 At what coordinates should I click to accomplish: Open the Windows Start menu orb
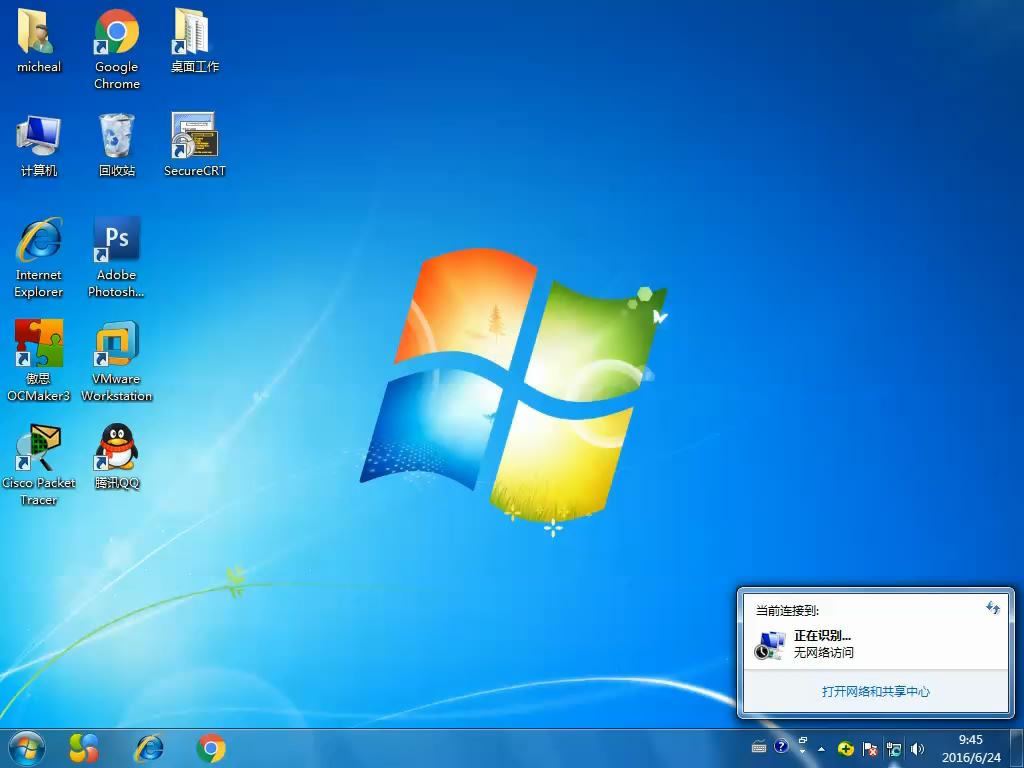coord(27,748)
